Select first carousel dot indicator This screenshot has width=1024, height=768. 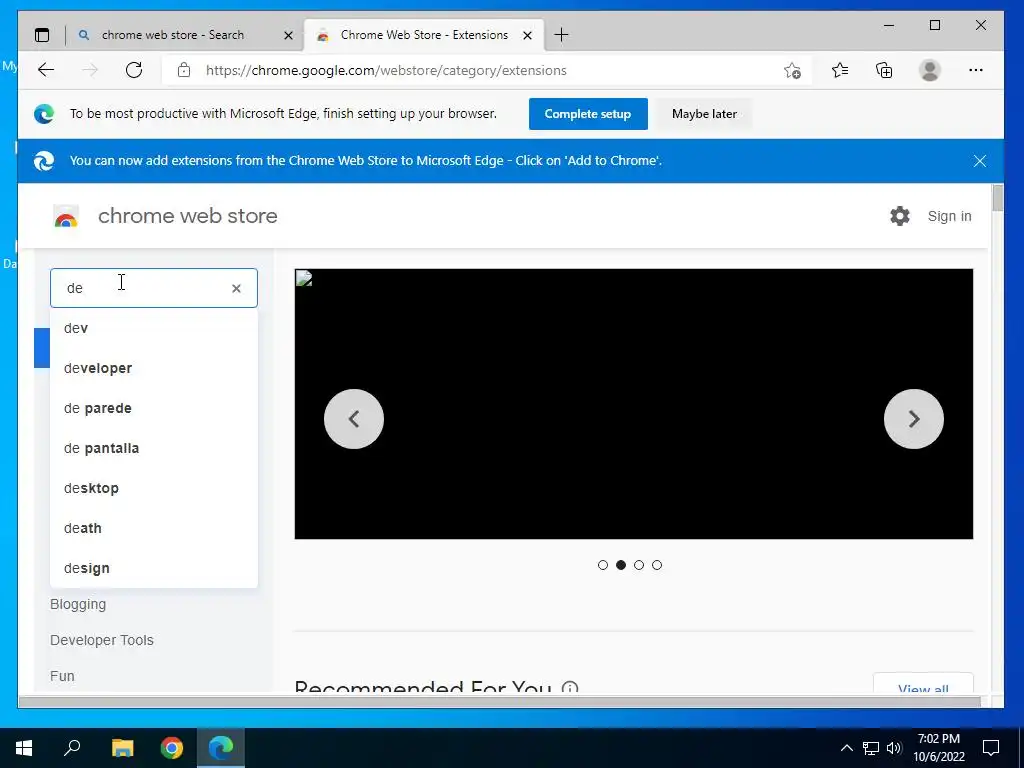[x=603, y=565]
